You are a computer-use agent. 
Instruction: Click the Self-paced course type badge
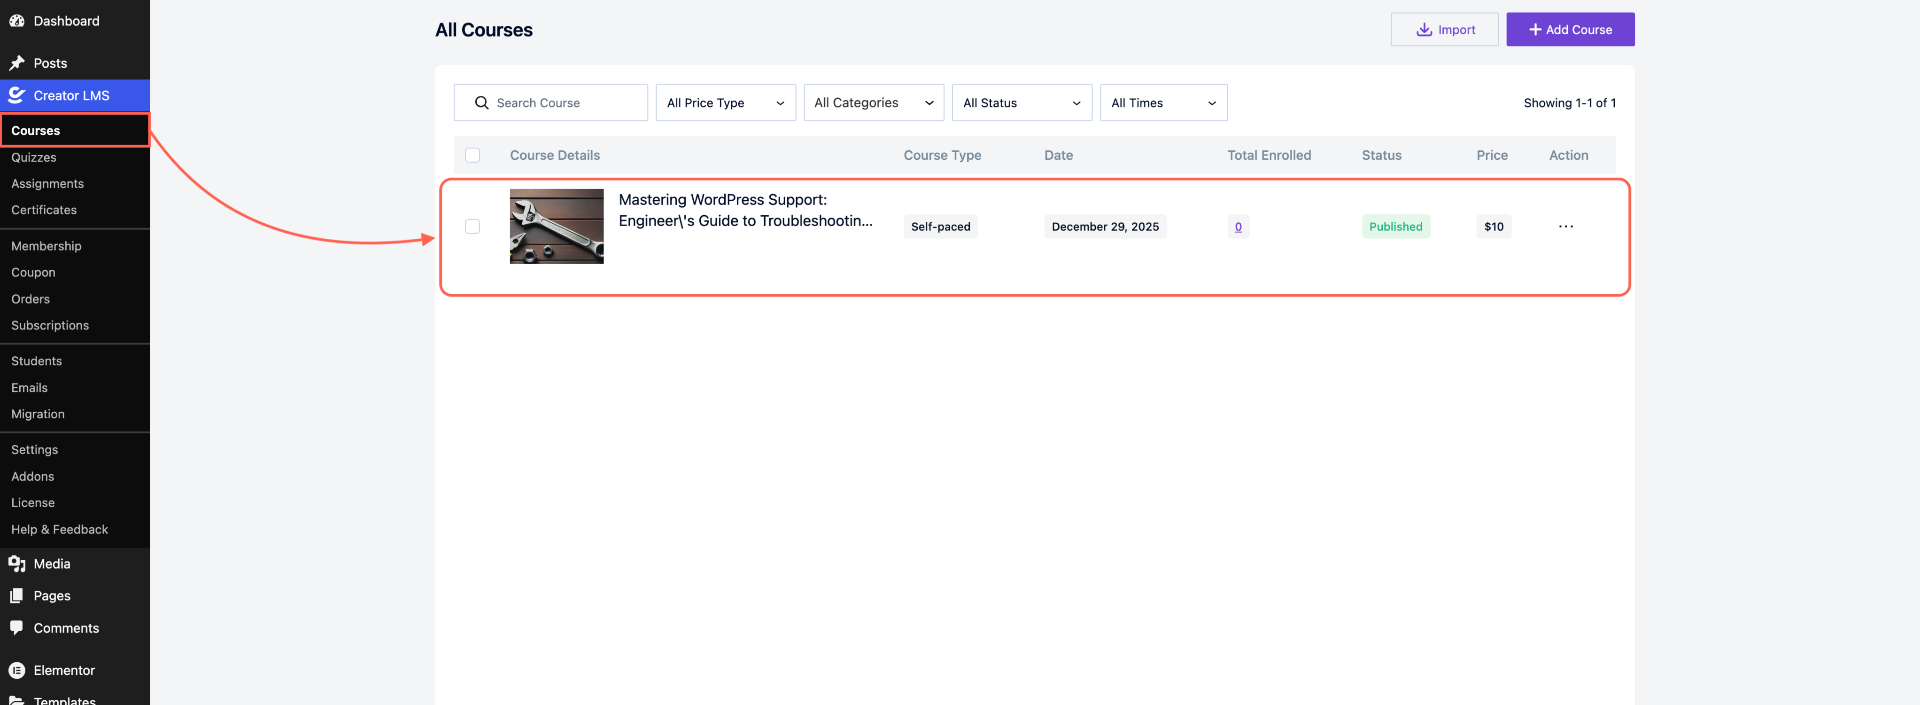pyautogui.click(x=940, y=227)
